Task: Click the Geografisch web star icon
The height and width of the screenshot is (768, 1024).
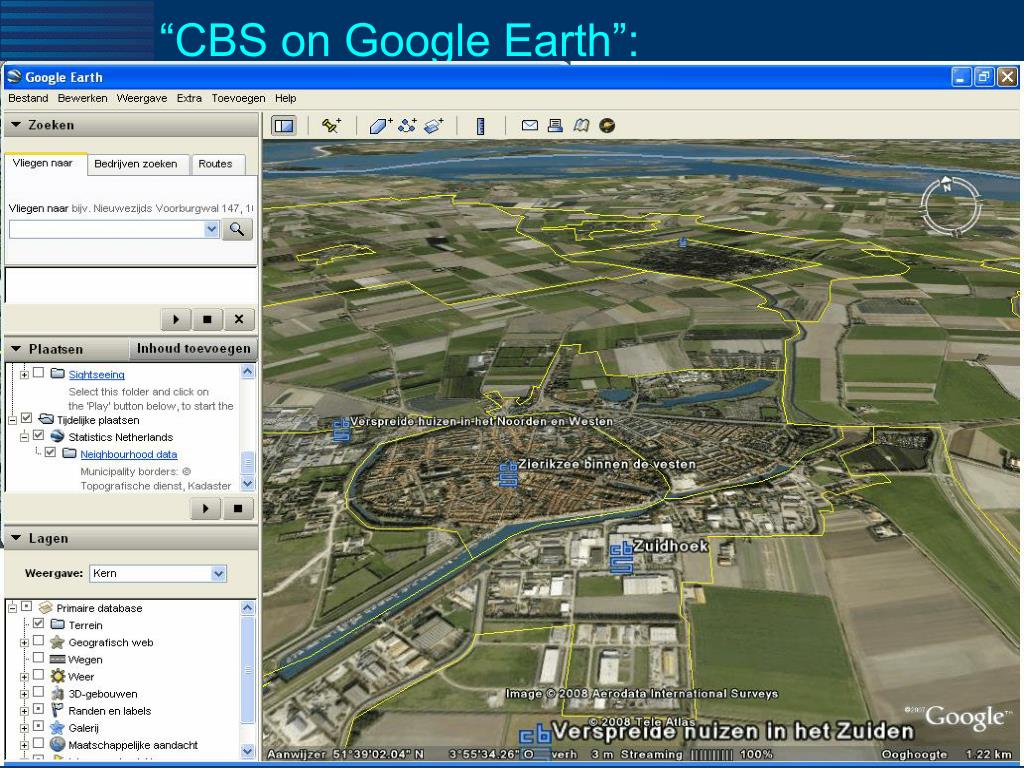Action: click(57, 642)
